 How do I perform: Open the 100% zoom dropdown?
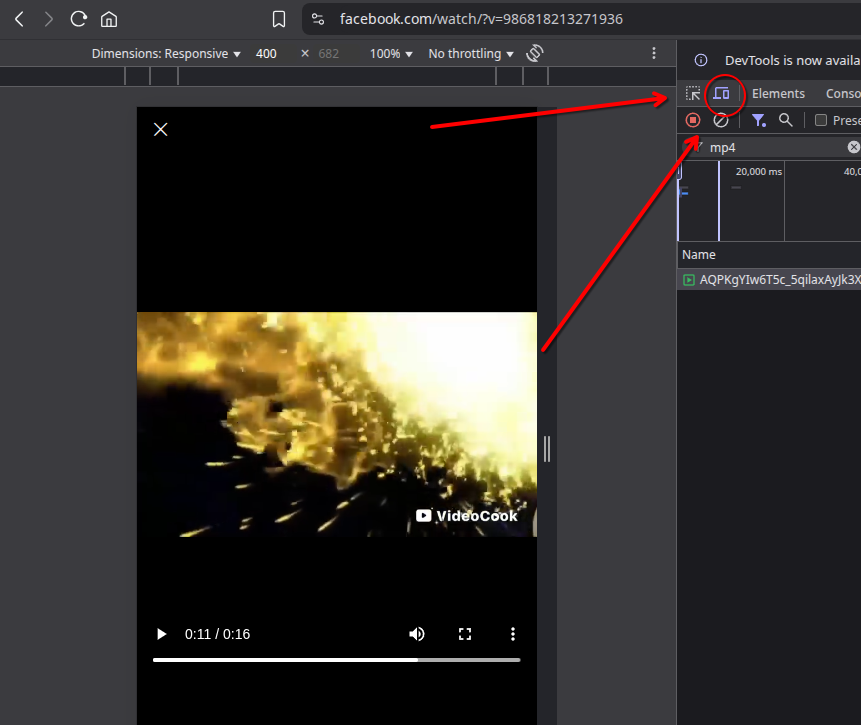click(x=390, y=54)
